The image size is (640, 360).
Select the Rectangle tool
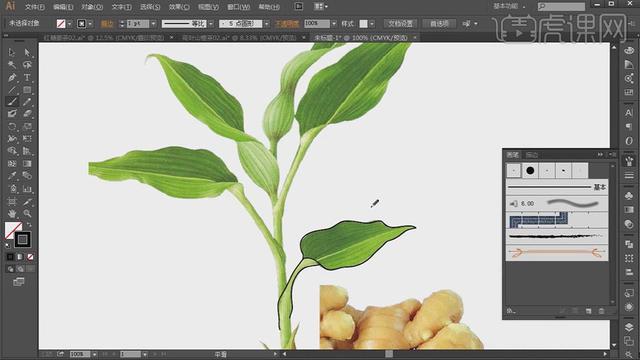27,89
